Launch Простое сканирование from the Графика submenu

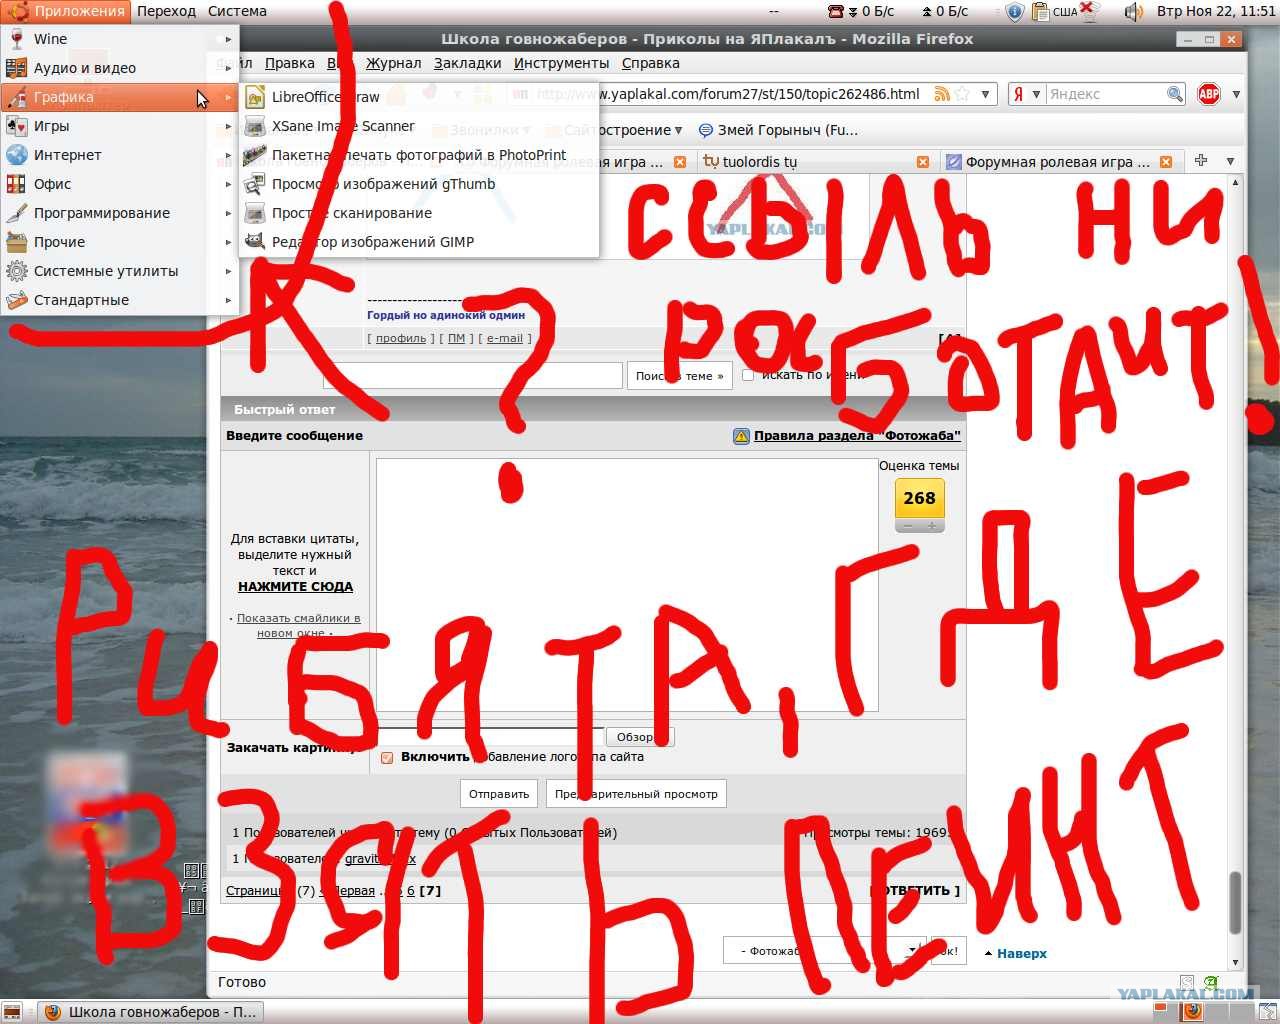coord(419,213)
